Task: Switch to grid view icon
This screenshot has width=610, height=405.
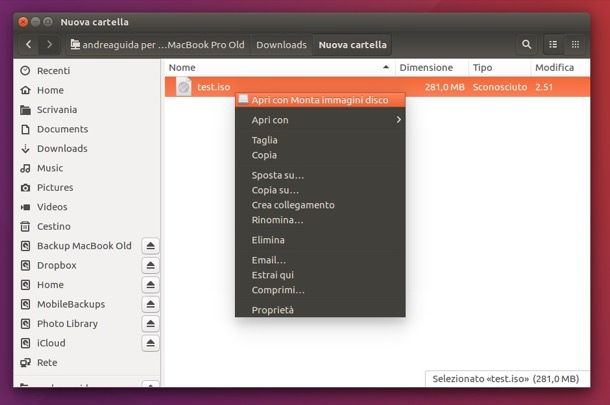Action: point(575,45)
